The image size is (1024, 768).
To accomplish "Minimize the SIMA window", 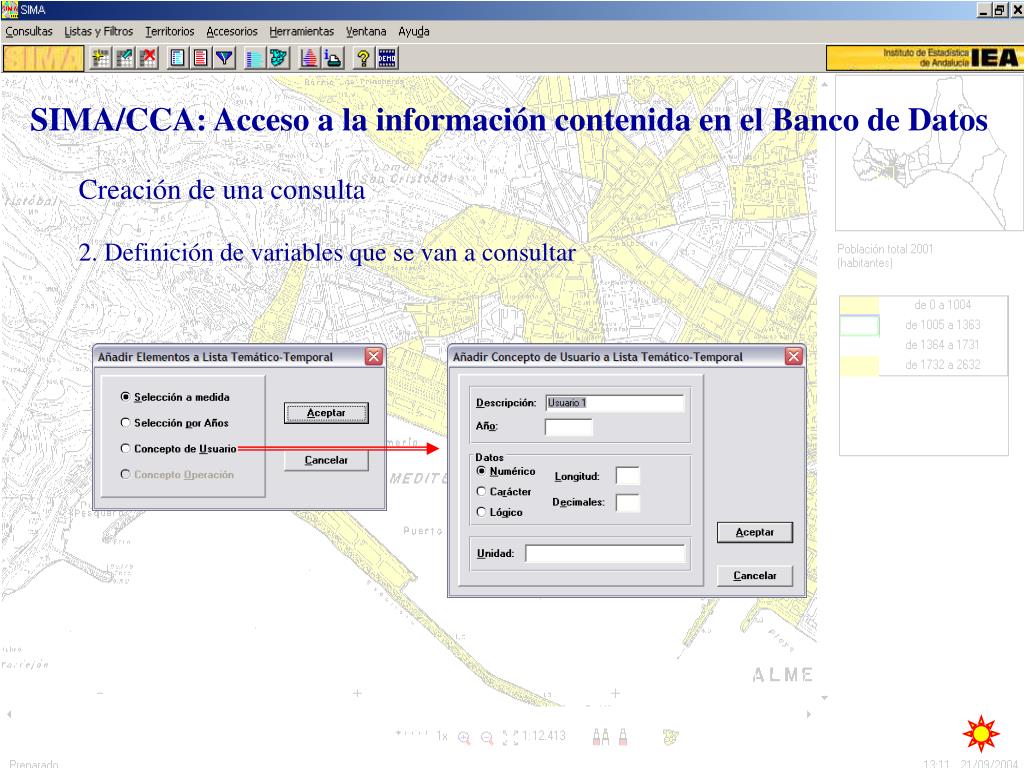I will (x=984, y=10).
